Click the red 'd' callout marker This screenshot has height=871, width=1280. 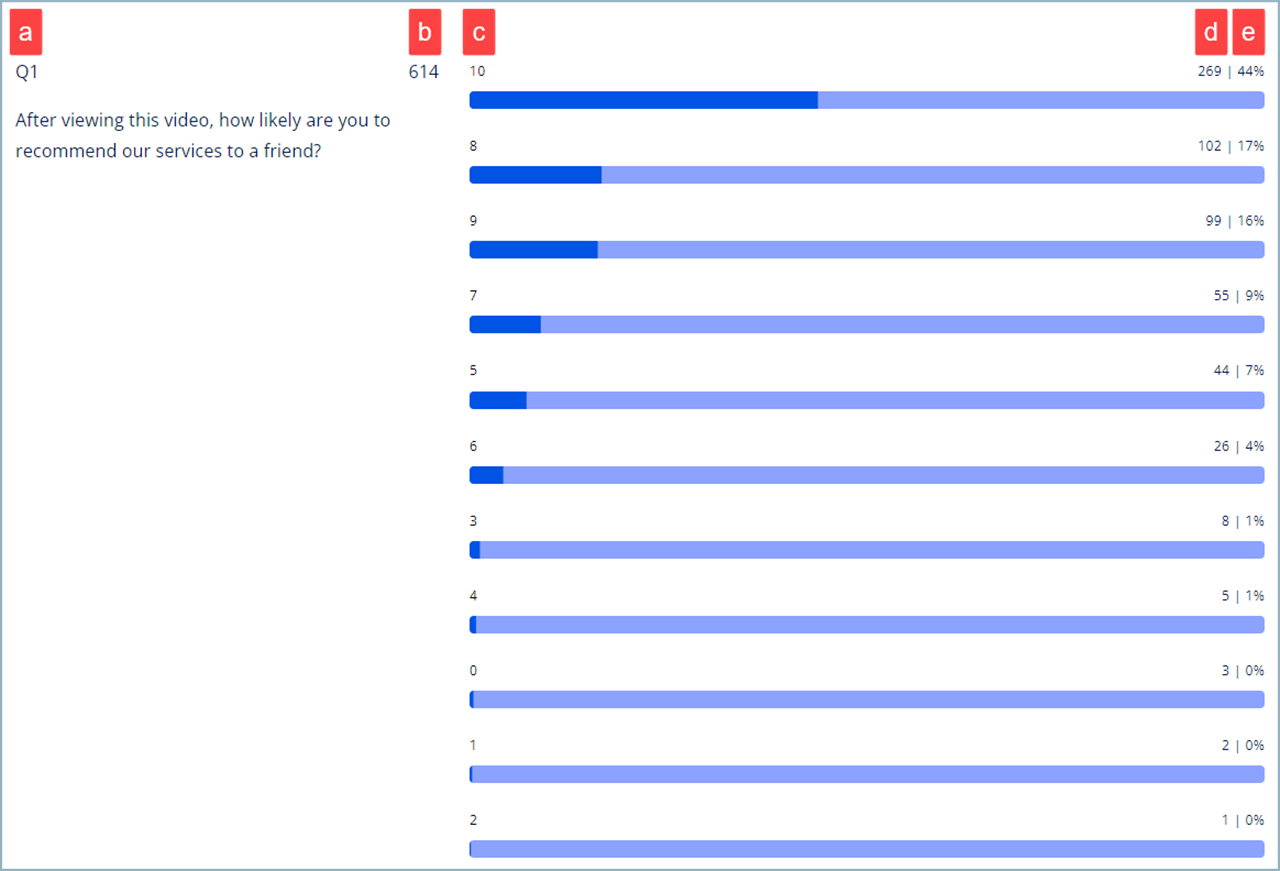pos(1211,34)
